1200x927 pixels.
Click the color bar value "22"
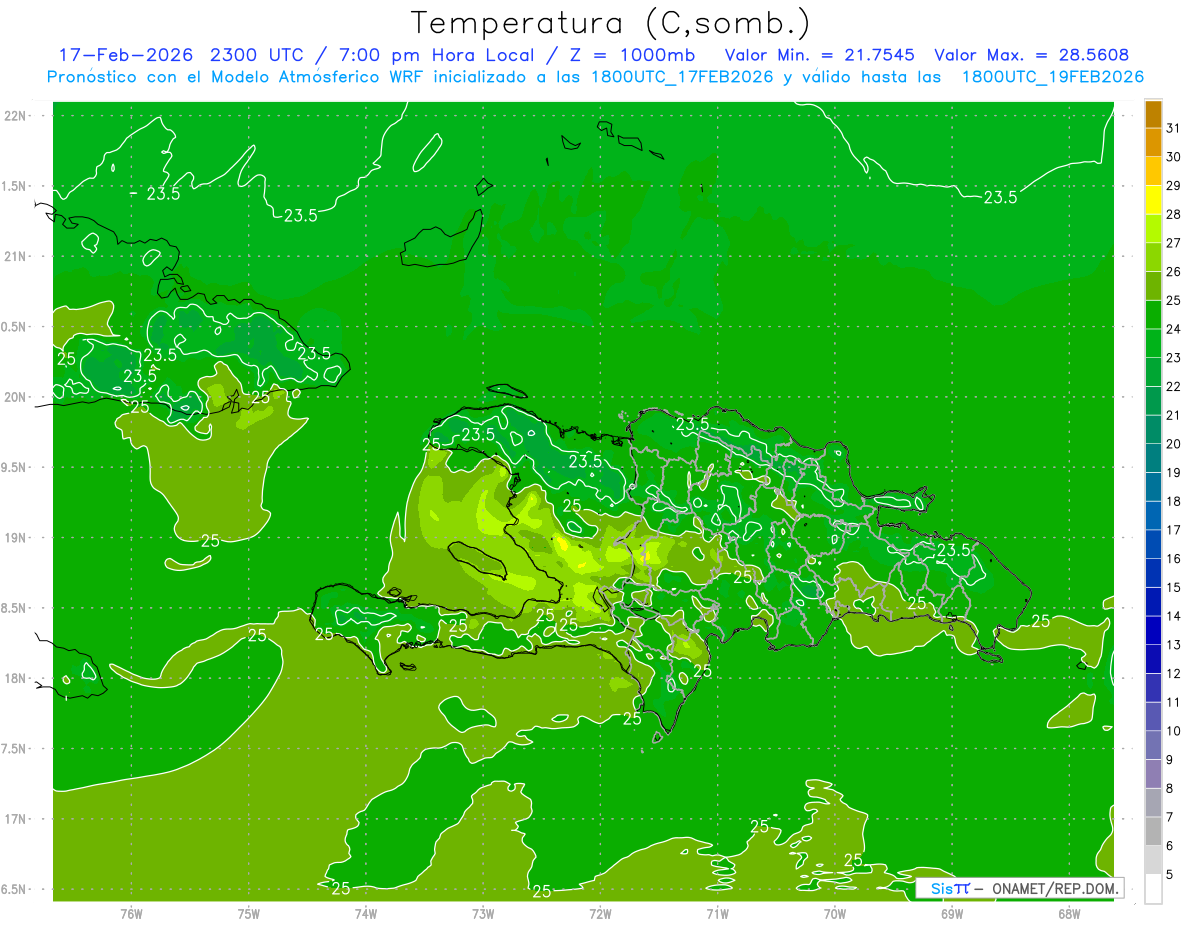(x=1174, y=386)
